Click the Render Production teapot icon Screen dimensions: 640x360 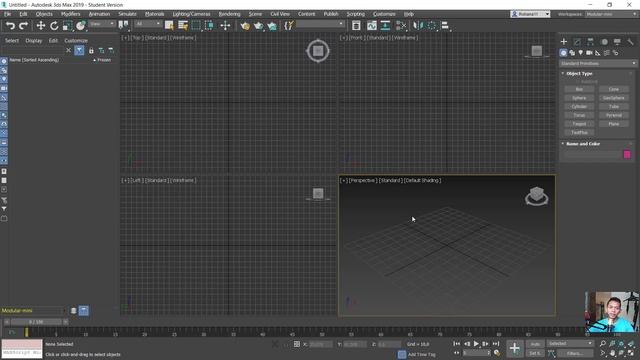tap(272, 26)
